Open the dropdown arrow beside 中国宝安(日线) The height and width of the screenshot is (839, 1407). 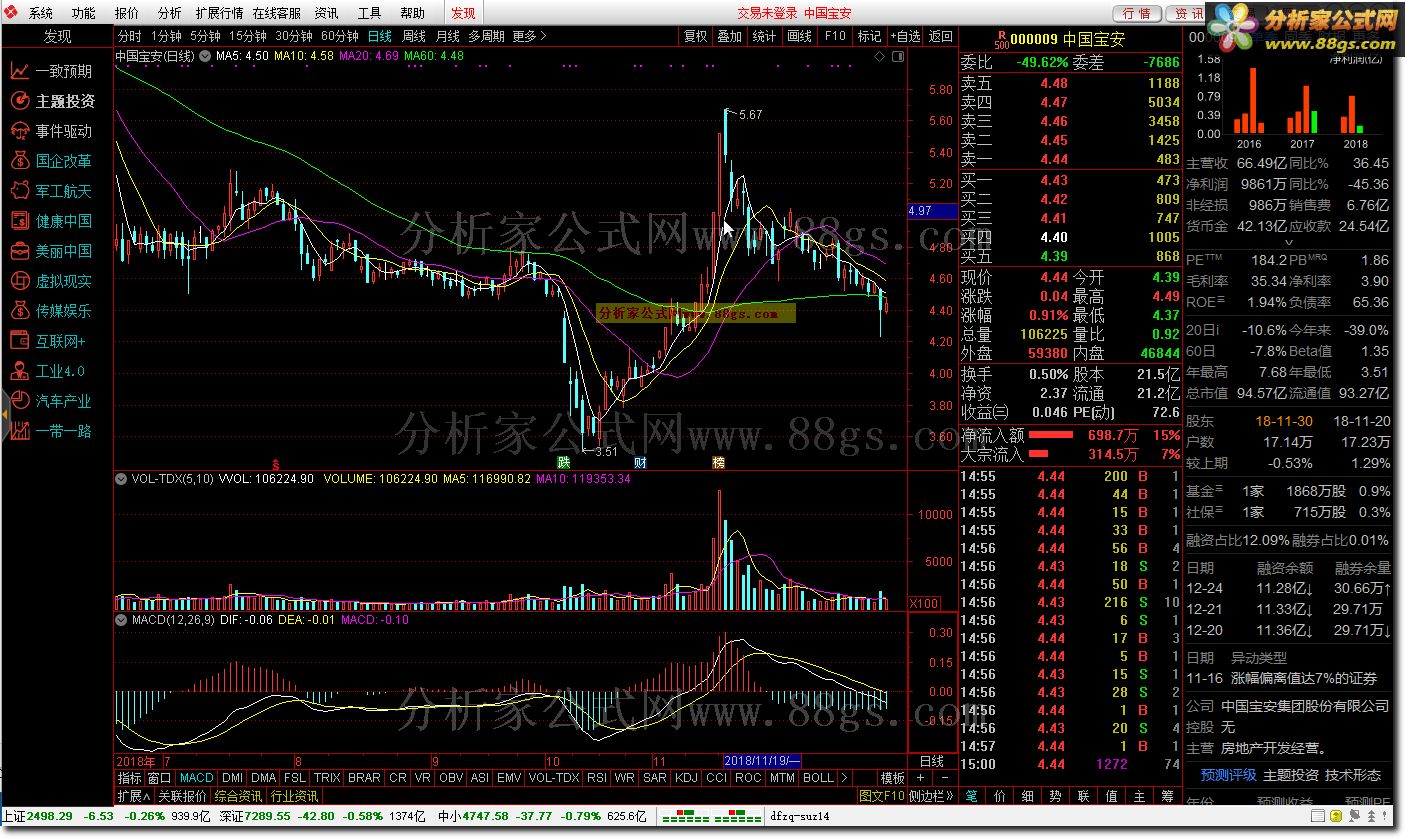coord(207,57)
